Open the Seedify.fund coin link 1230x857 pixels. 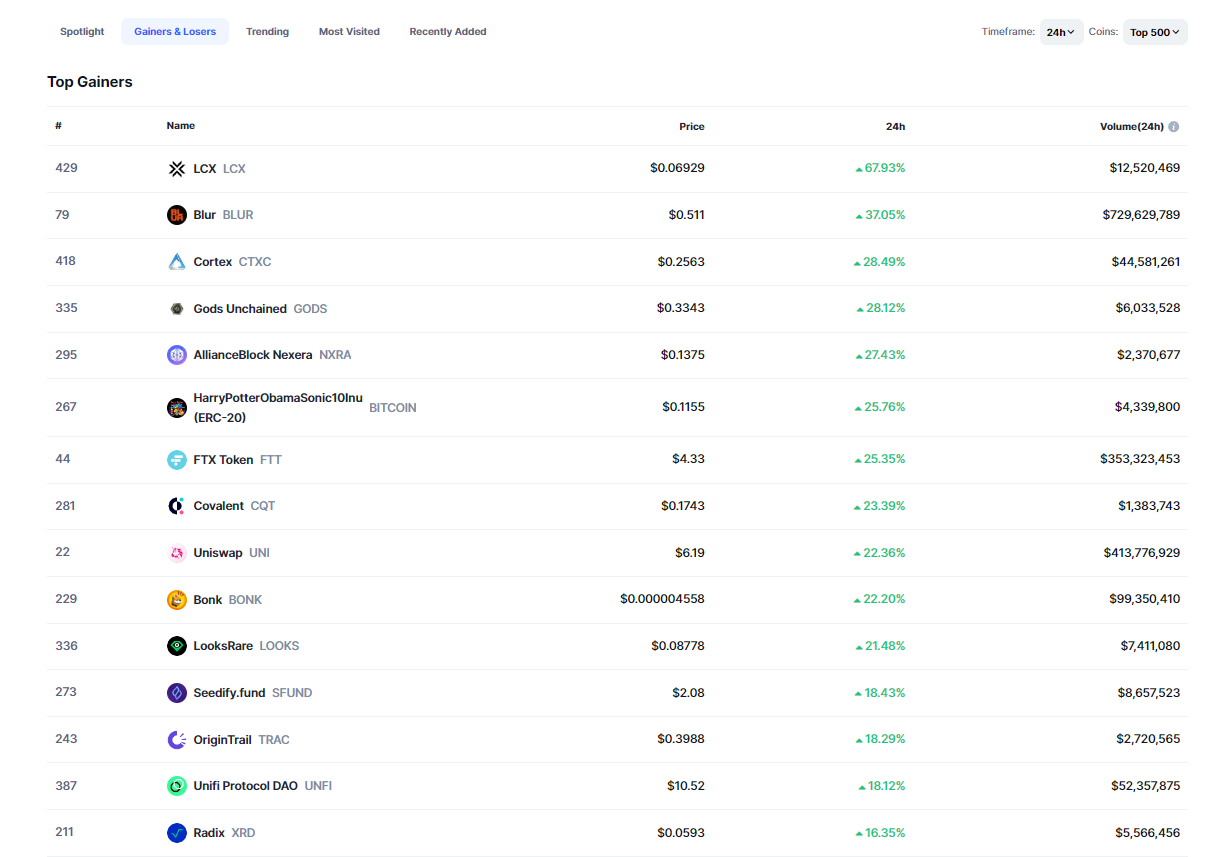(x=229, y=693)
